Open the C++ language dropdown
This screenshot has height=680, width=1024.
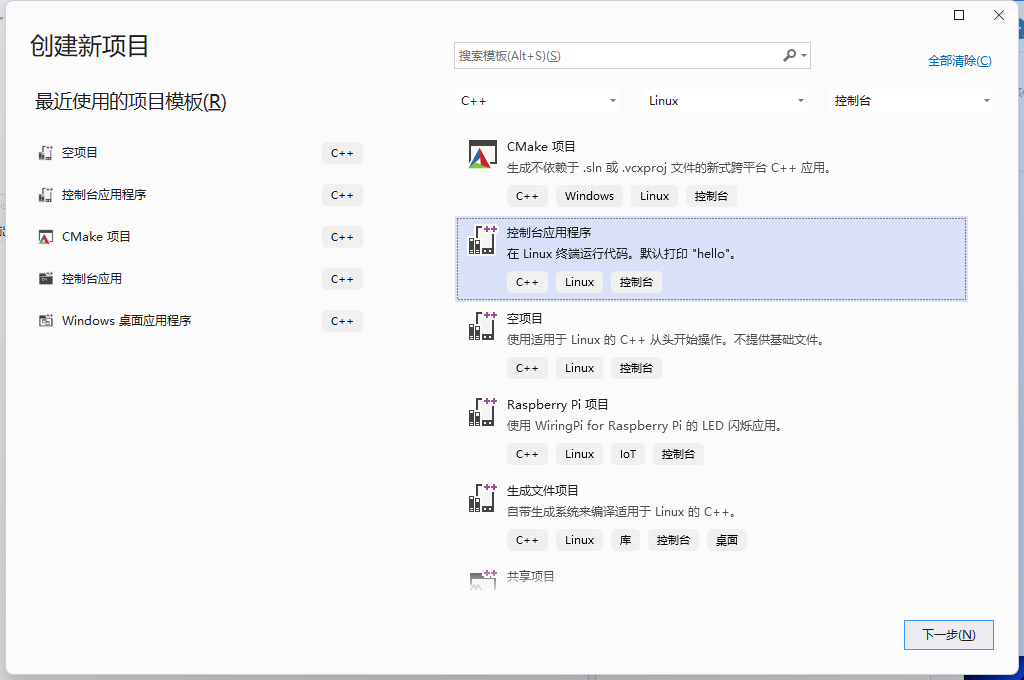tap(537, 100)
